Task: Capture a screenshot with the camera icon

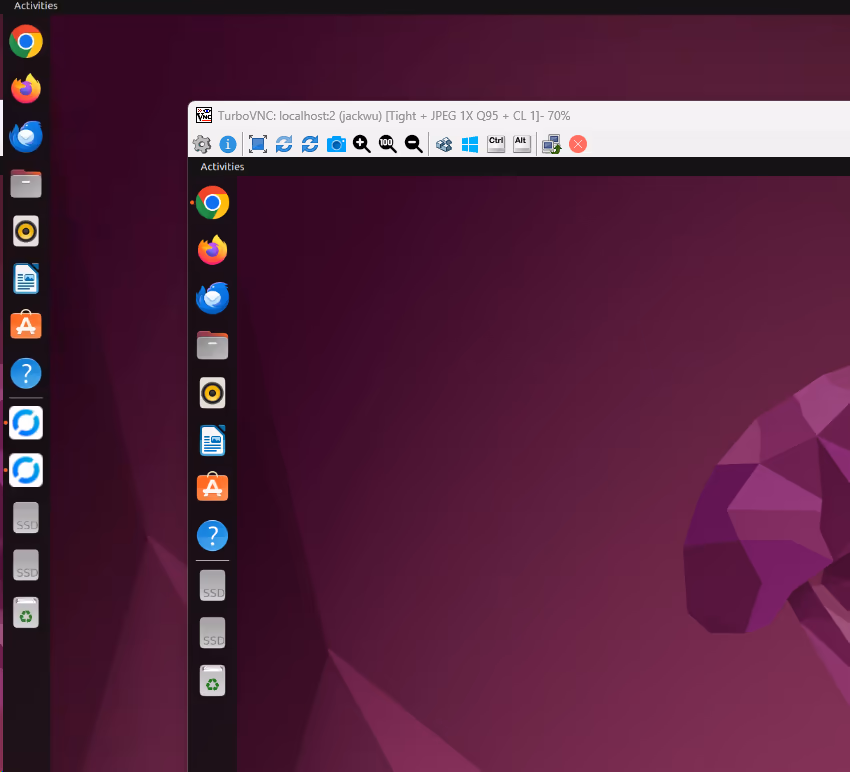Action: pos(336,144)
